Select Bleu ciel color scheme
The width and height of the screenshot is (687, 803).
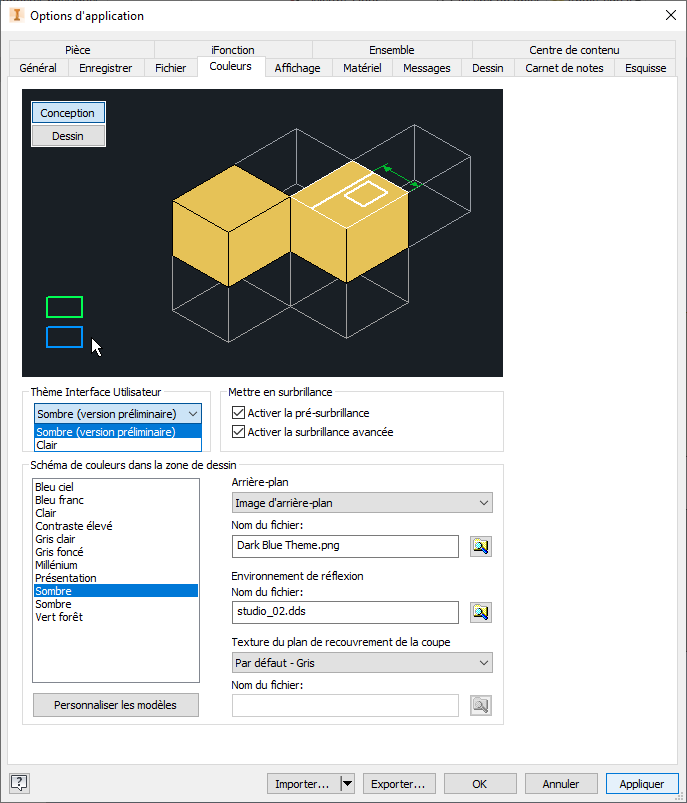tap(116, 487)
